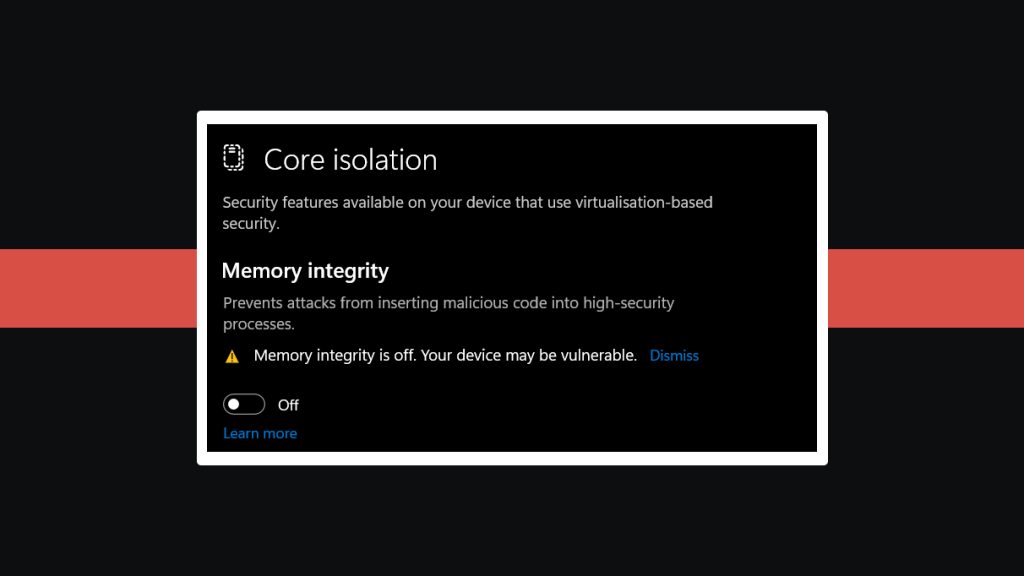
Task: Click the vulnerability alert warning icon
Action: pyautogui.click(x=232, y=355)
